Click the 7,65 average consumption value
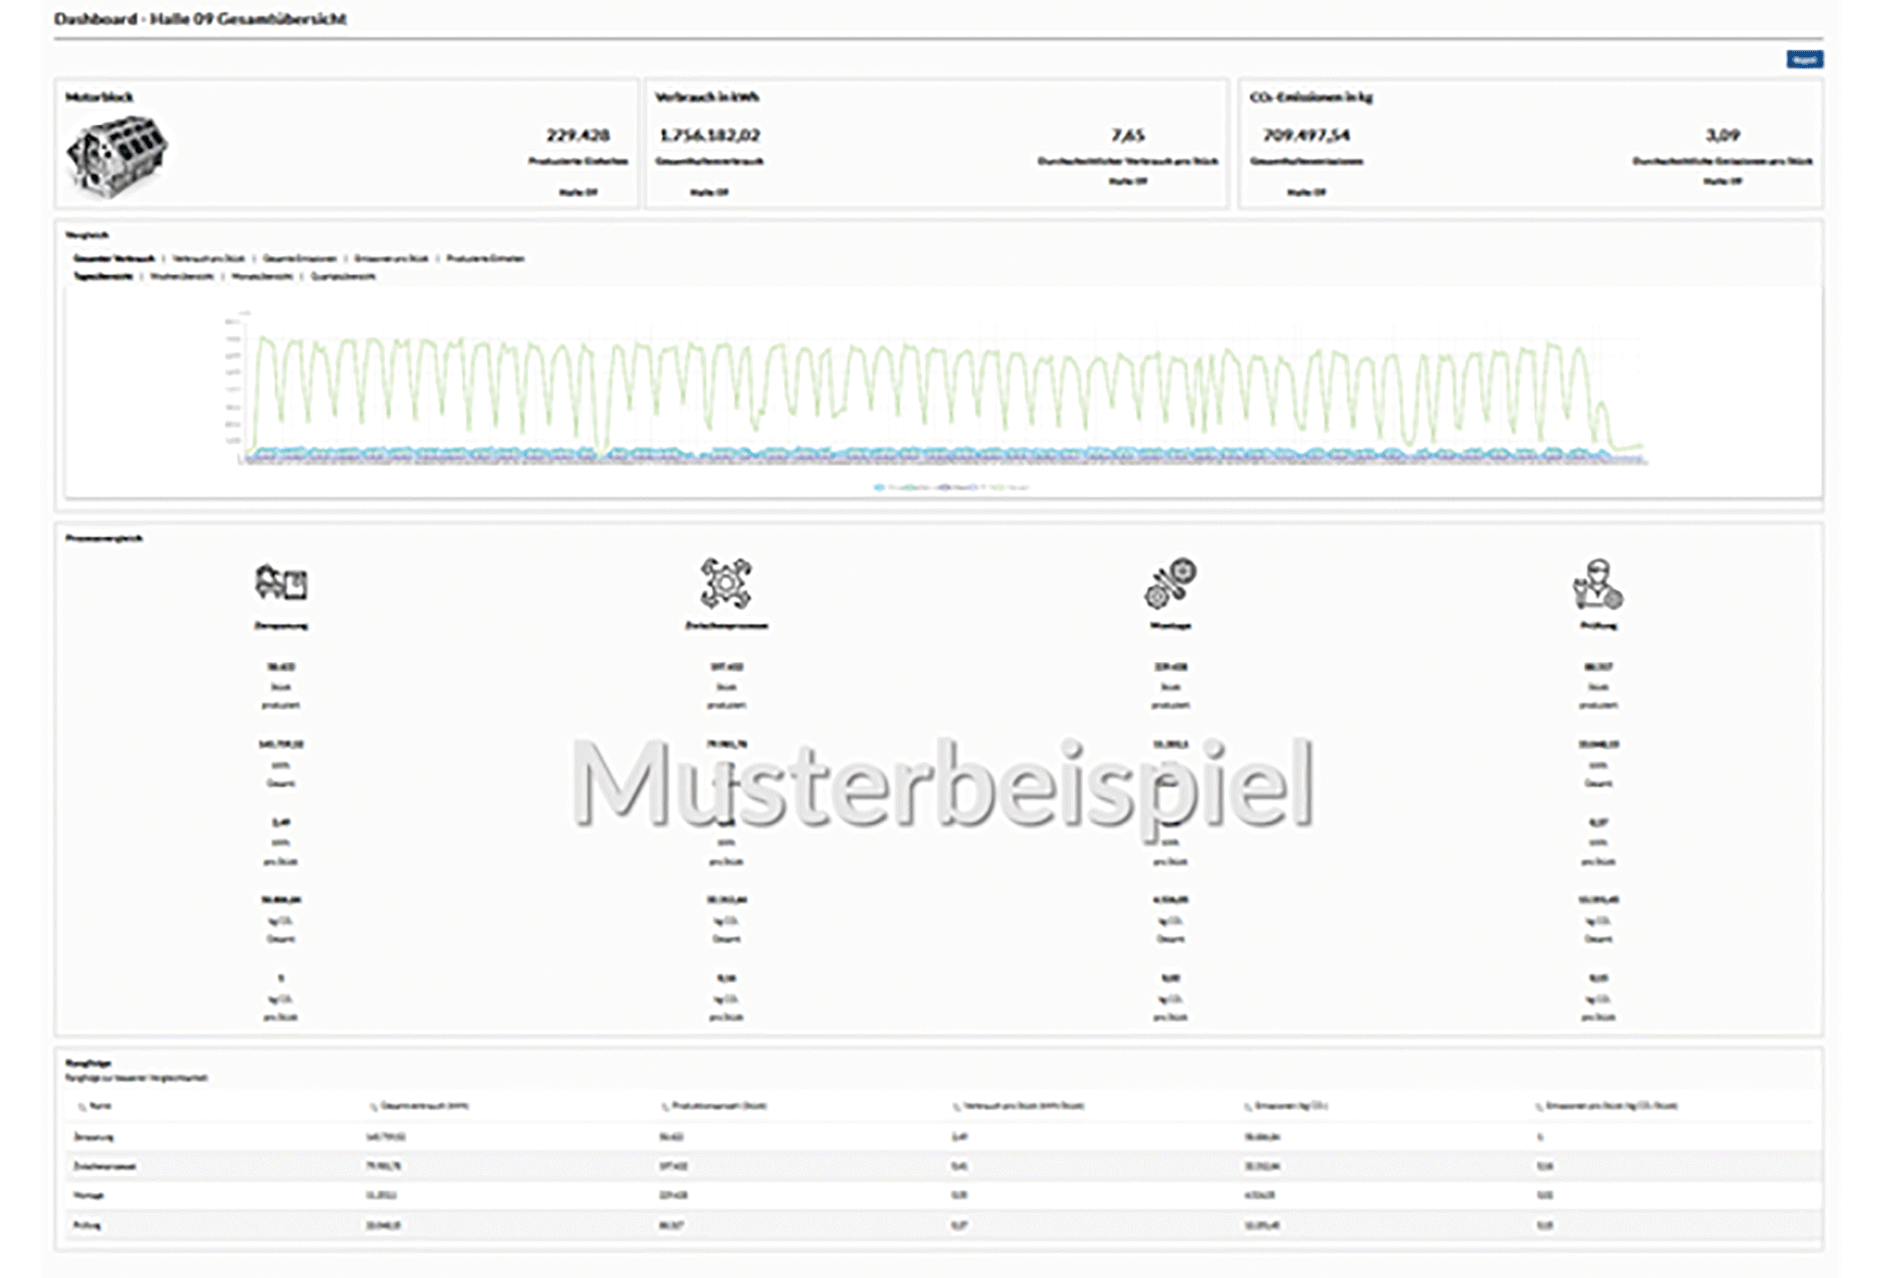 pos(1127,135)
